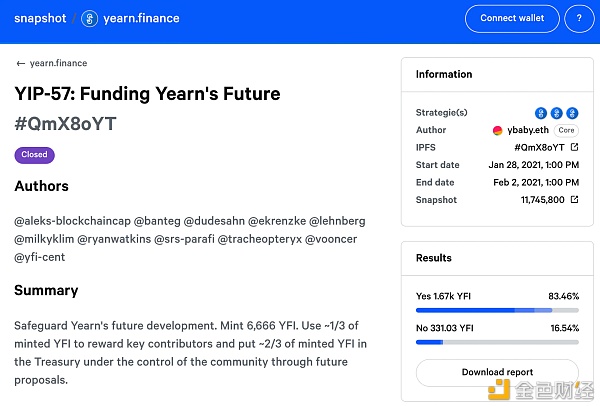Viewport: 600px width, 406px height.
Task: Open the first strategy icon
Action: (x=541, y=113)
